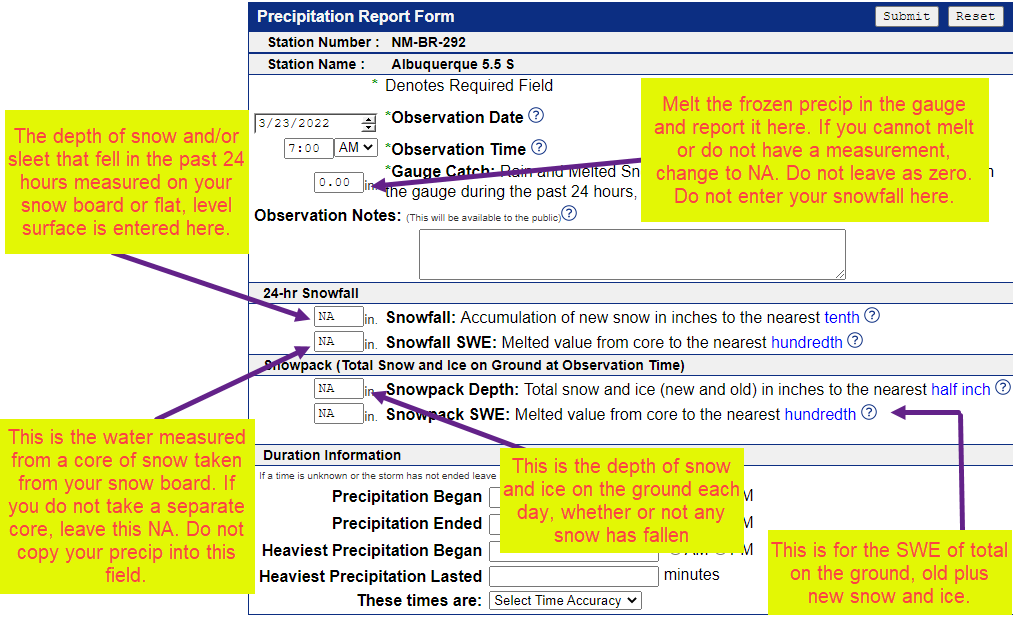Click the 'hundredth' link in Snowpack SWE row
Image resolution: width=1018 pixels, height=617 pixels.
[x=820, y=414]
